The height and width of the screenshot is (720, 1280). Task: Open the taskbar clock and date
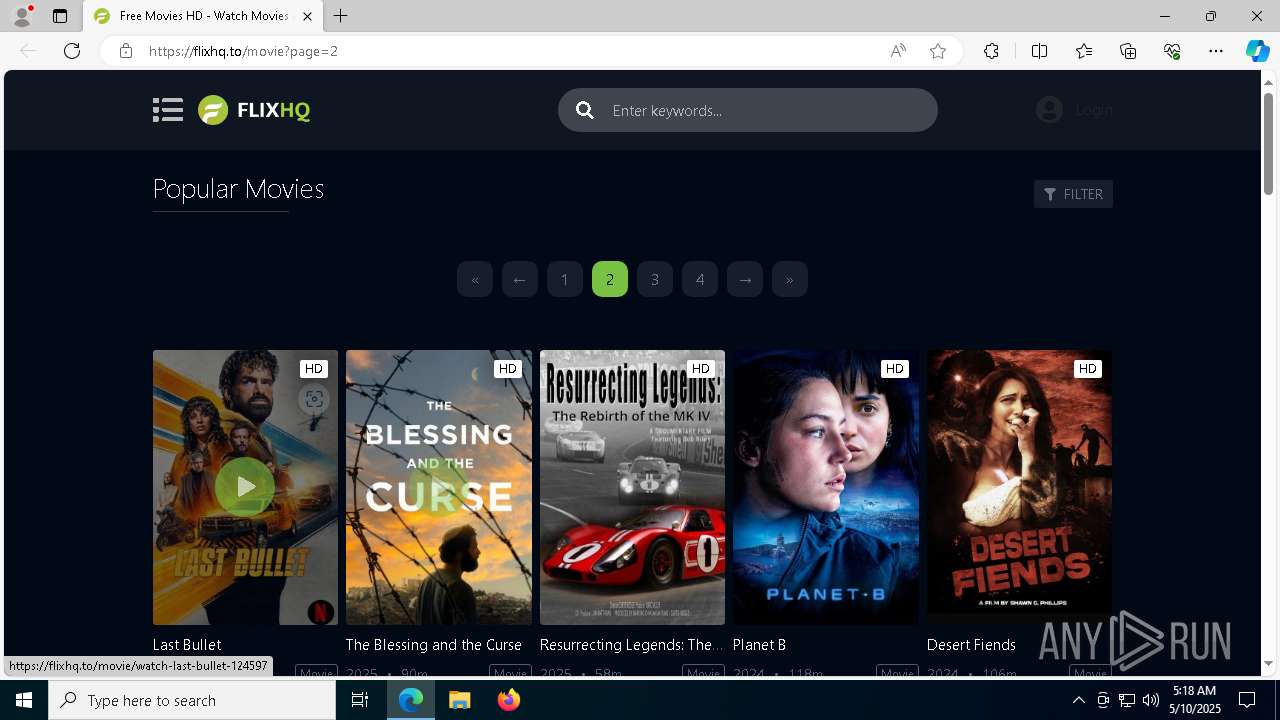[x=1194, y=700]
